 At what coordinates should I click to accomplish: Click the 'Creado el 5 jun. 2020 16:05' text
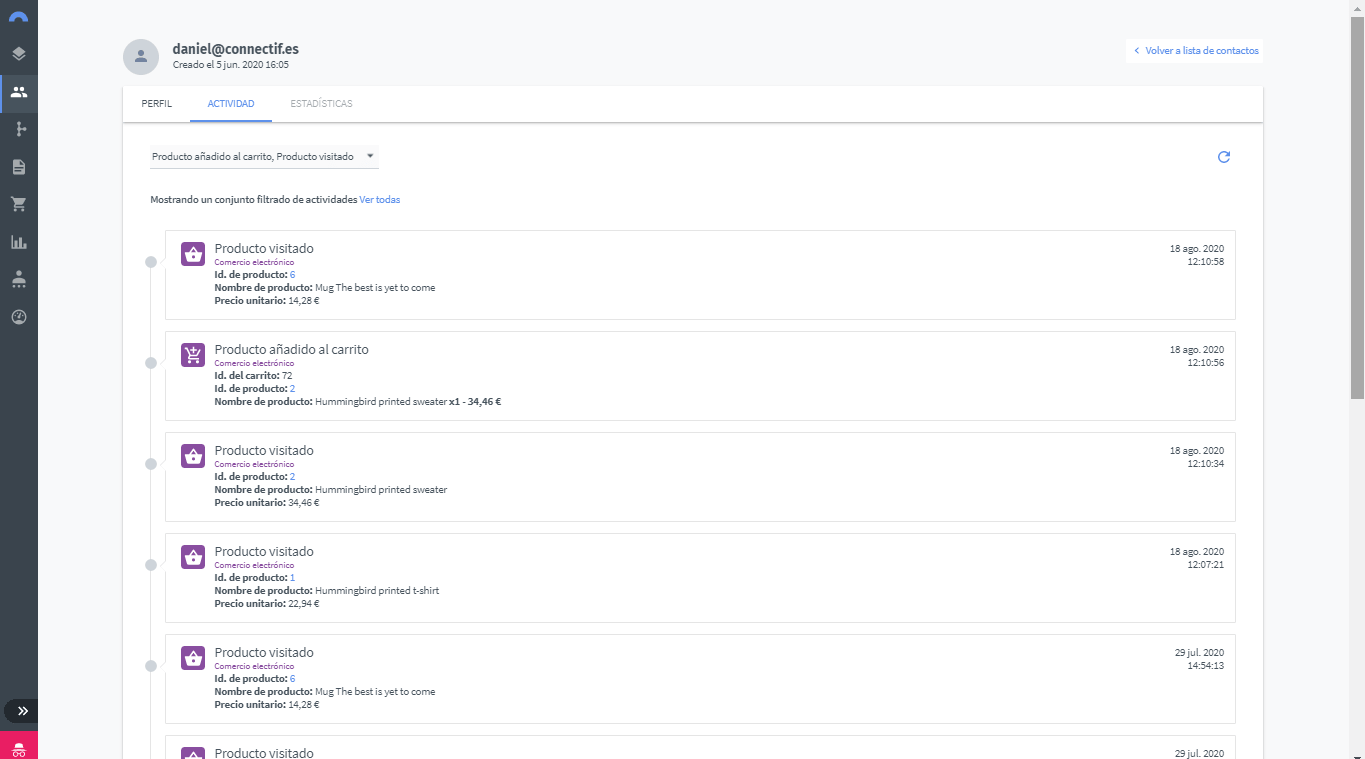(231, 65)
